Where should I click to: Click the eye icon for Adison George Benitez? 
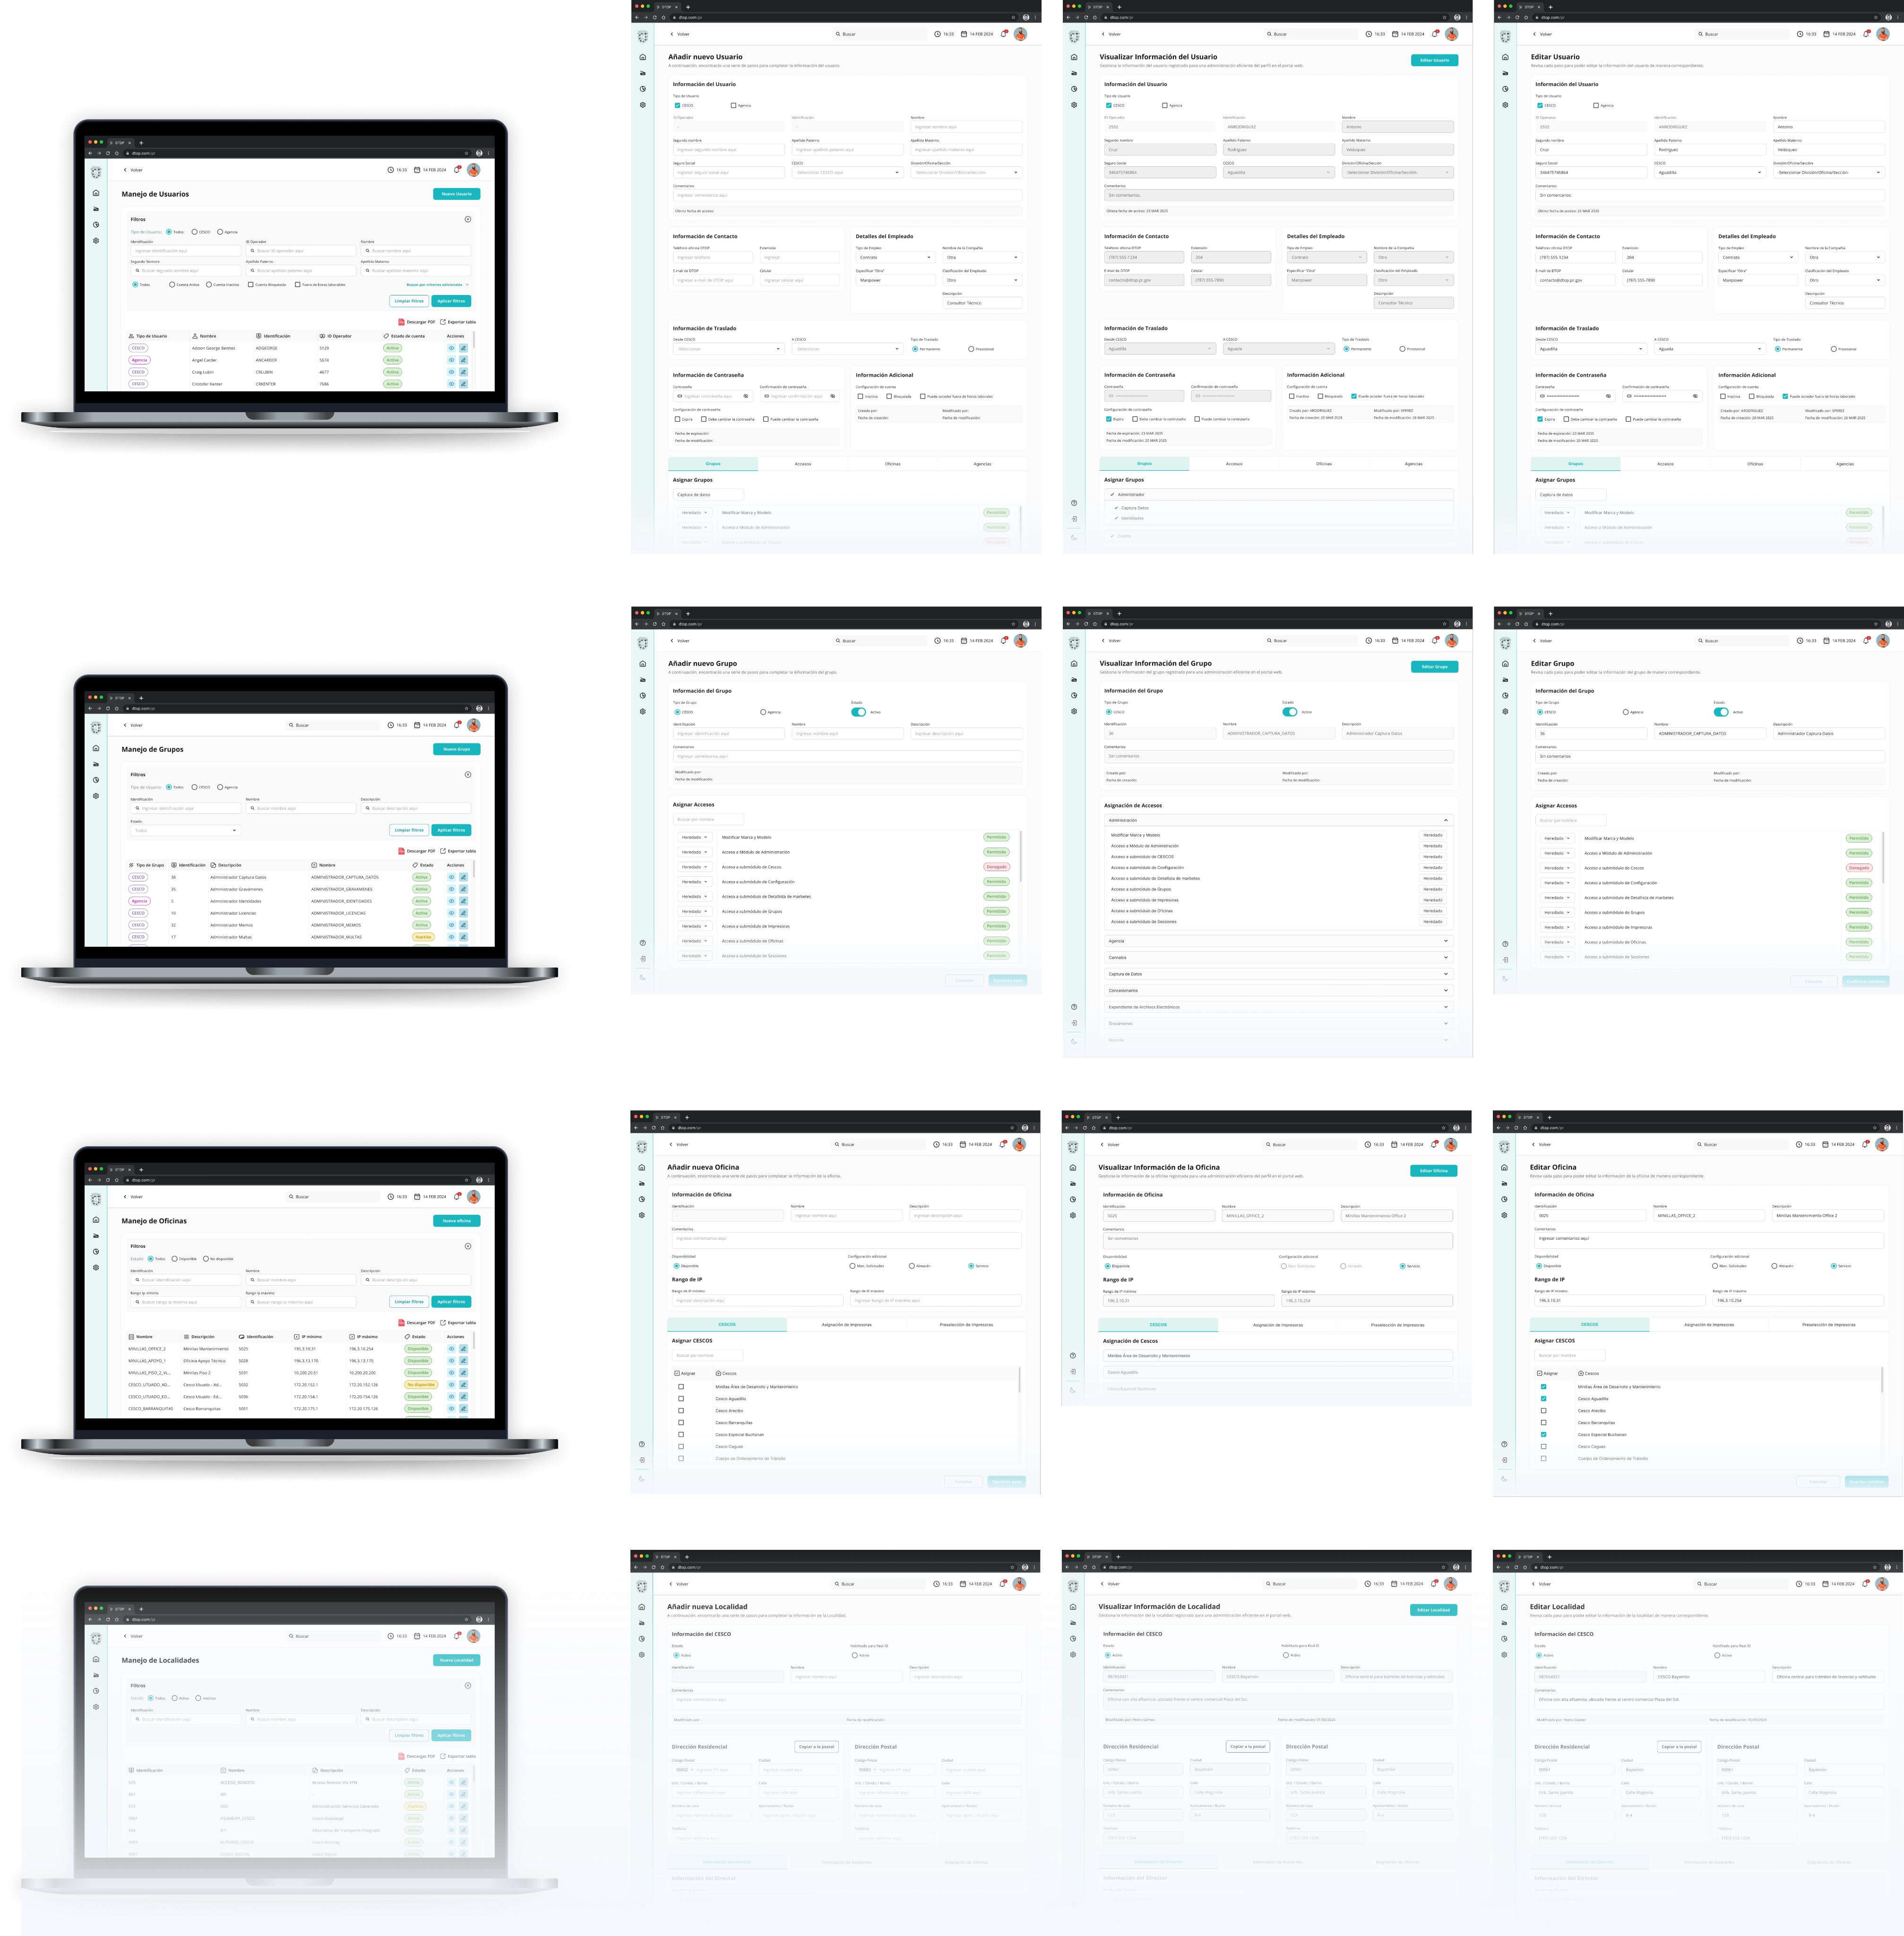[x=451, y=348]
